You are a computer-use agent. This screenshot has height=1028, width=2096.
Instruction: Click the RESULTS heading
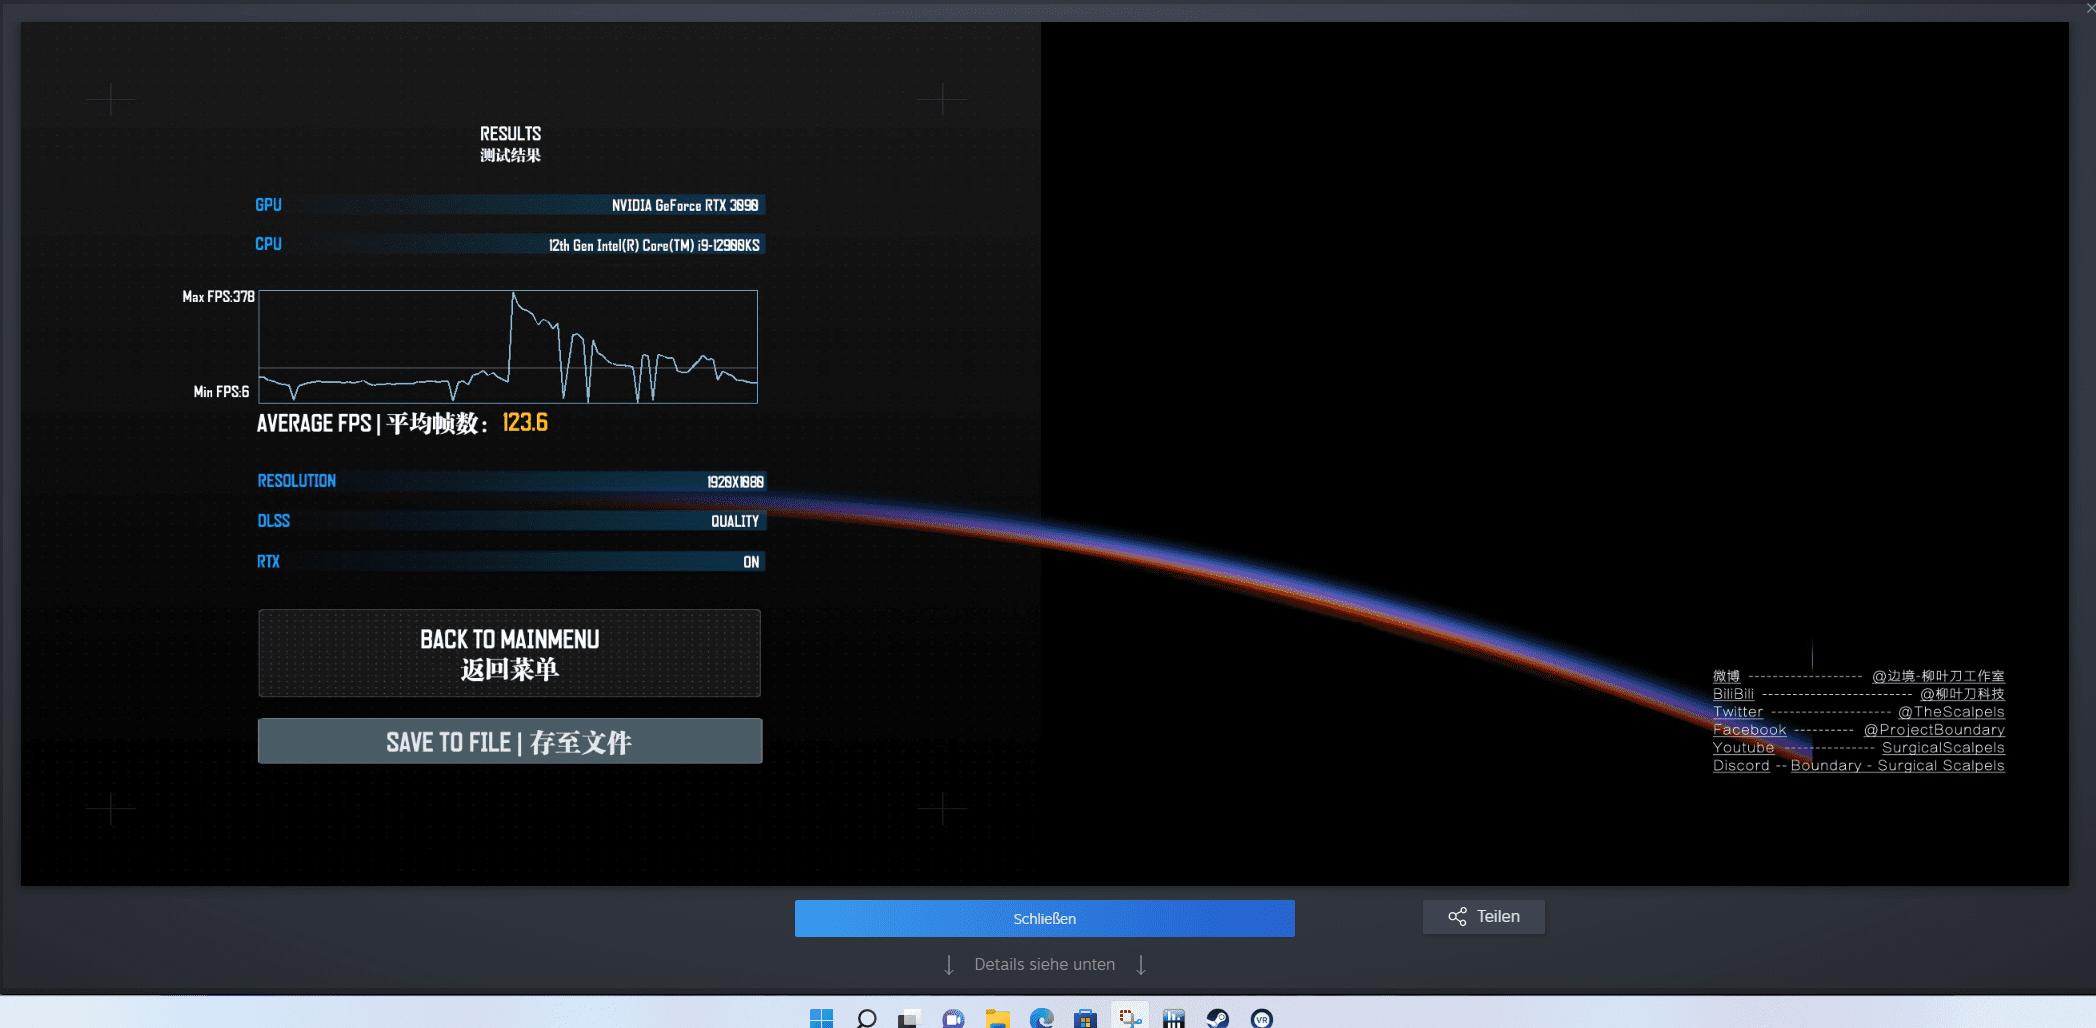[510, 134]
